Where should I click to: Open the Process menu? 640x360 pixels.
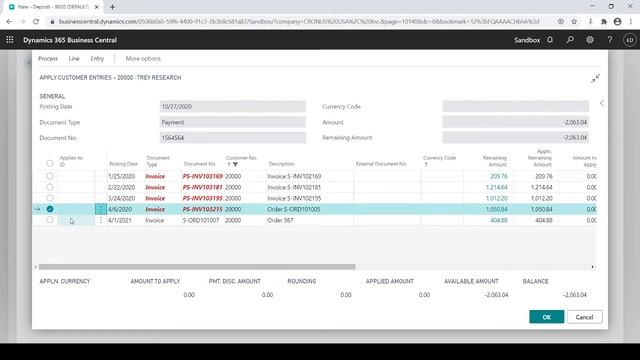click(48, 59)
